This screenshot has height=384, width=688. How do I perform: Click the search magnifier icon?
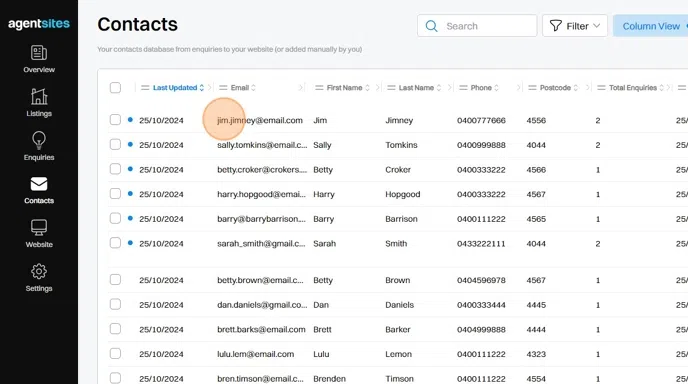pyautogui.click(x=431, y=26)
